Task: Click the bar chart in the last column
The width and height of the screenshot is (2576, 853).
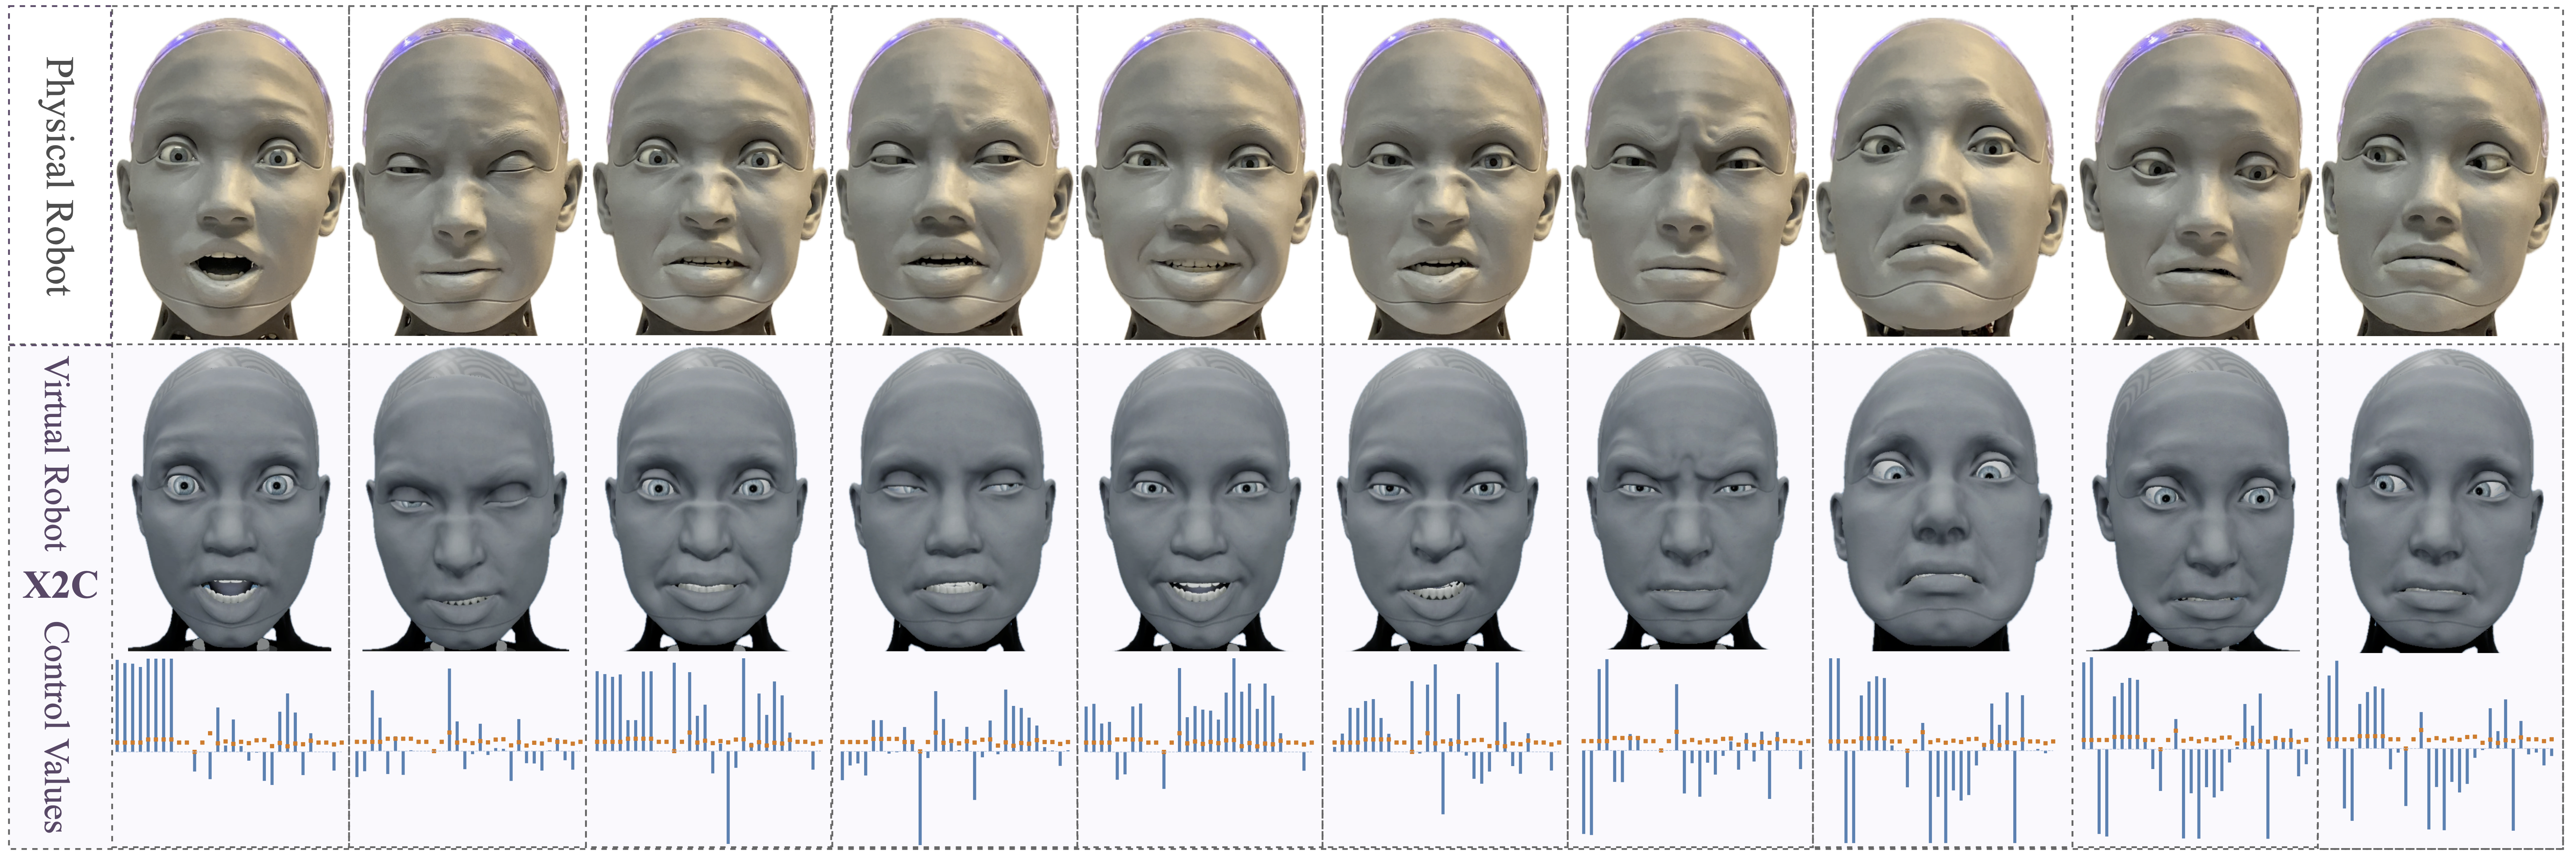Action: coord(2440,745)
